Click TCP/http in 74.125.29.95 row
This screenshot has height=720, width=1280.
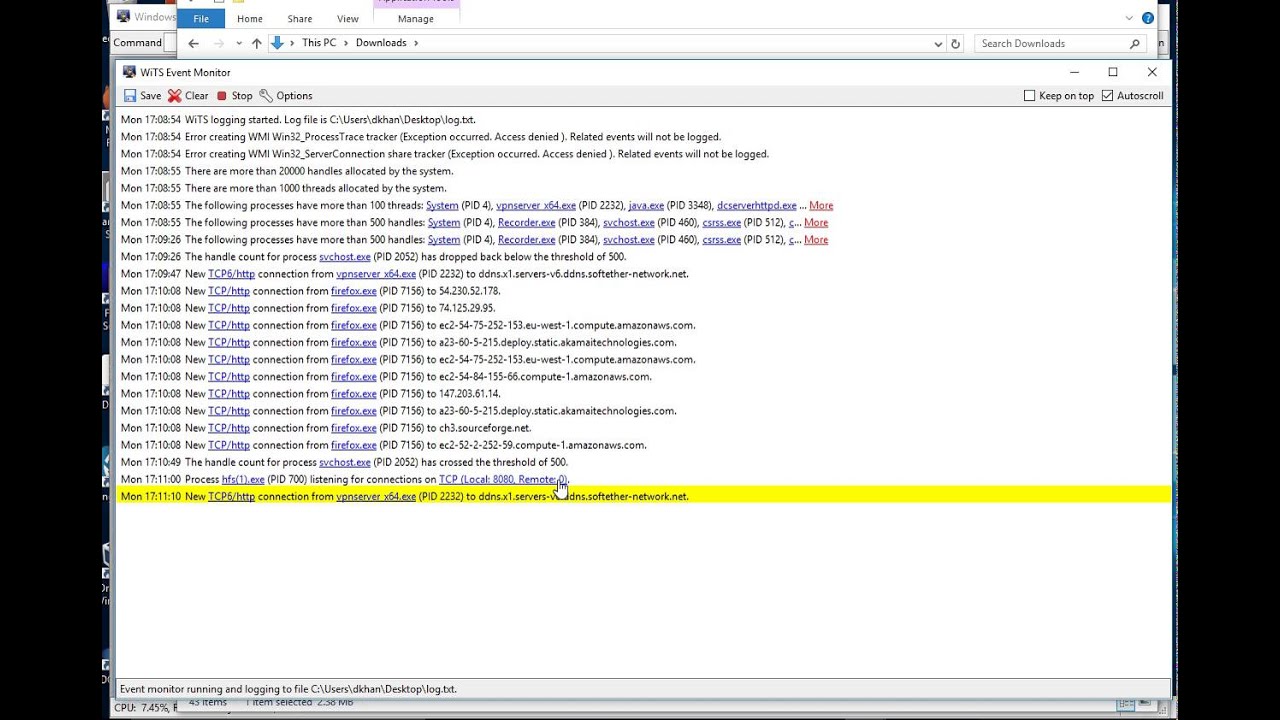[228, 308]
